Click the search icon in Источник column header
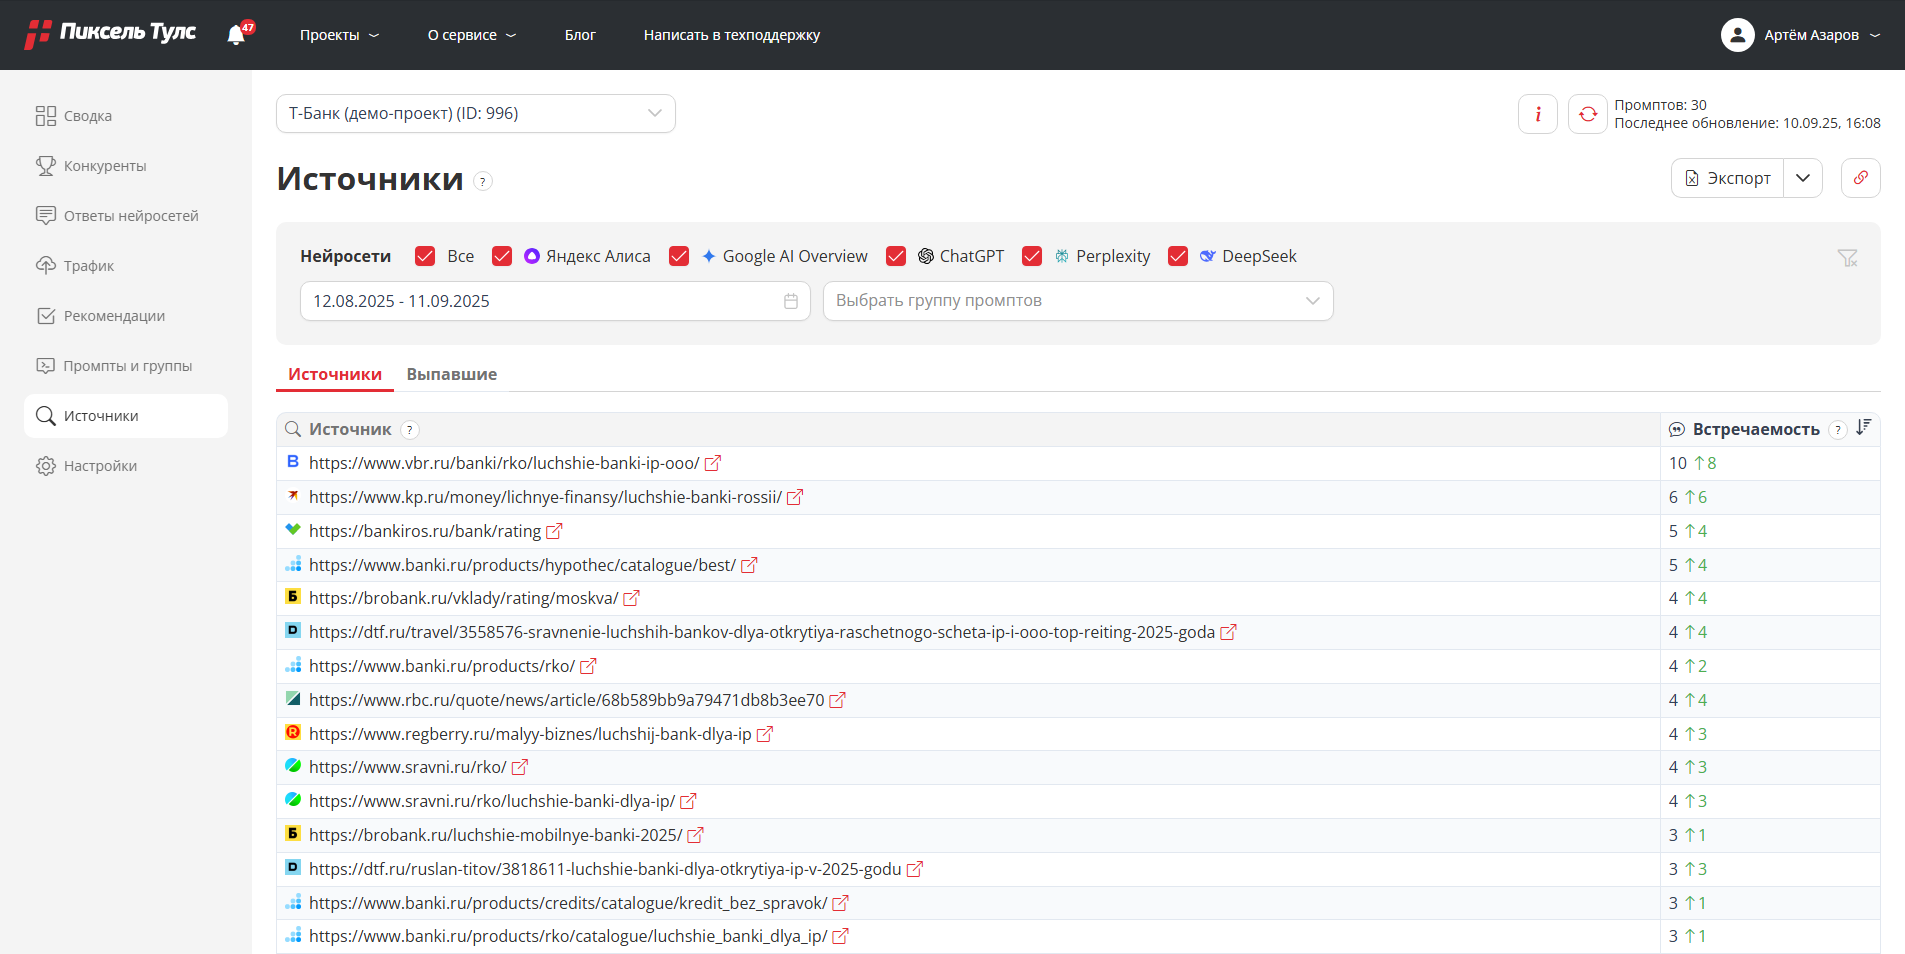 [x=293, y=429]
